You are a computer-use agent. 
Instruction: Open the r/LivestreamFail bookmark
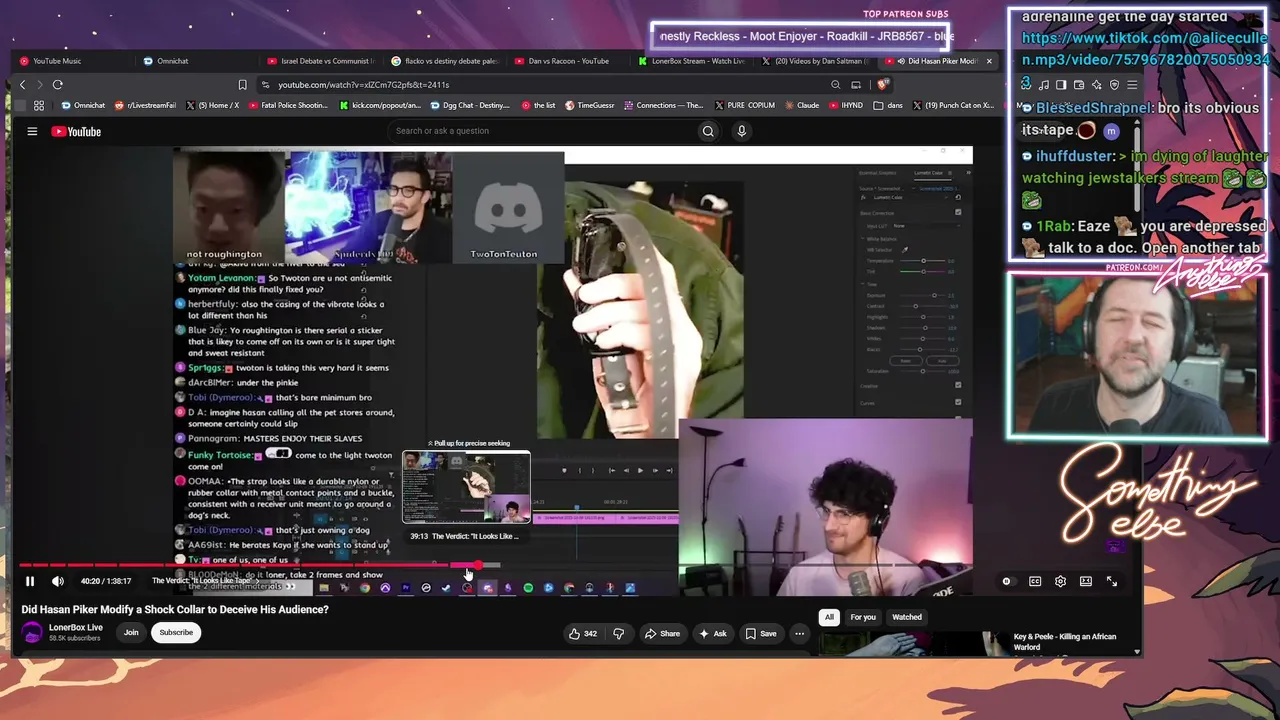click(x=146, y=106)
